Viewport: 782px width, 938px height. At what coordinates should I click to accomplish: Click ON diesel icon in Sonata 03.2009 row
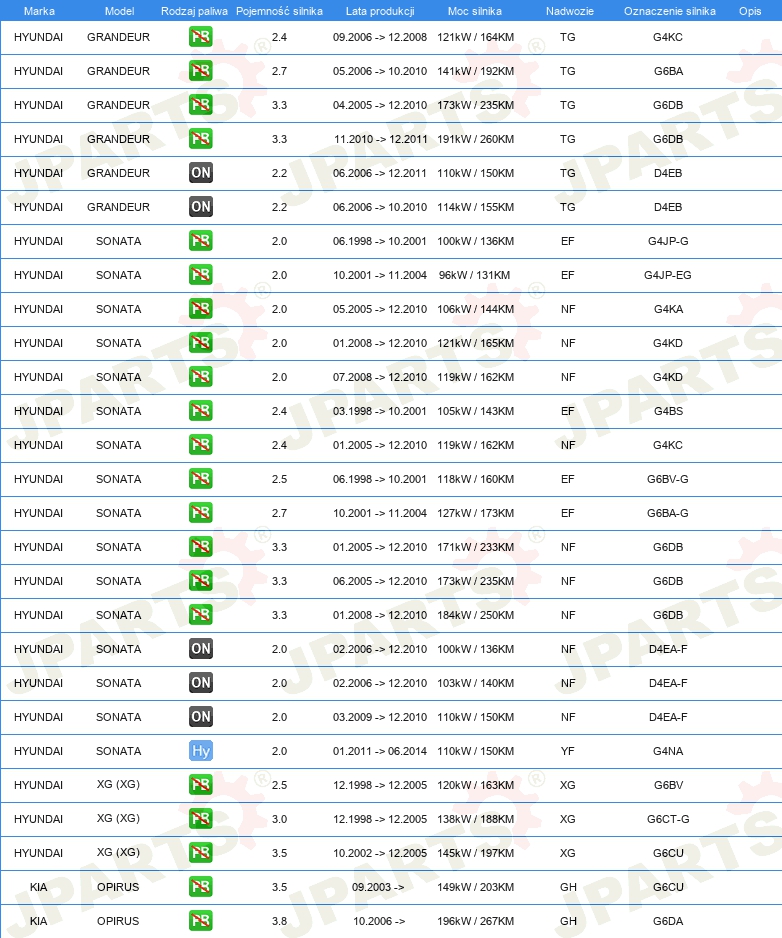tap(200, 717)
